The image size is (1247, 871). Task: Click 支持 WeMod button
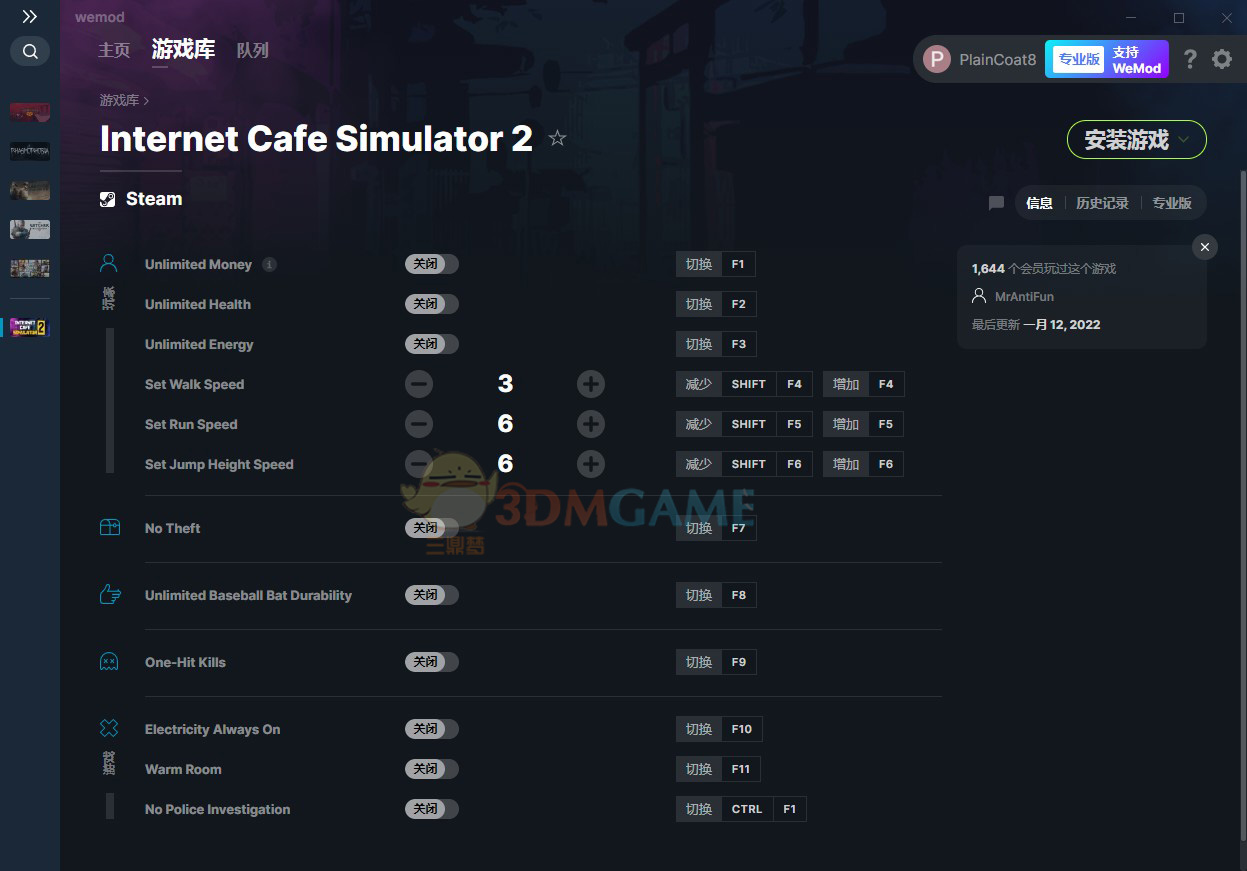click(1137, 59)
